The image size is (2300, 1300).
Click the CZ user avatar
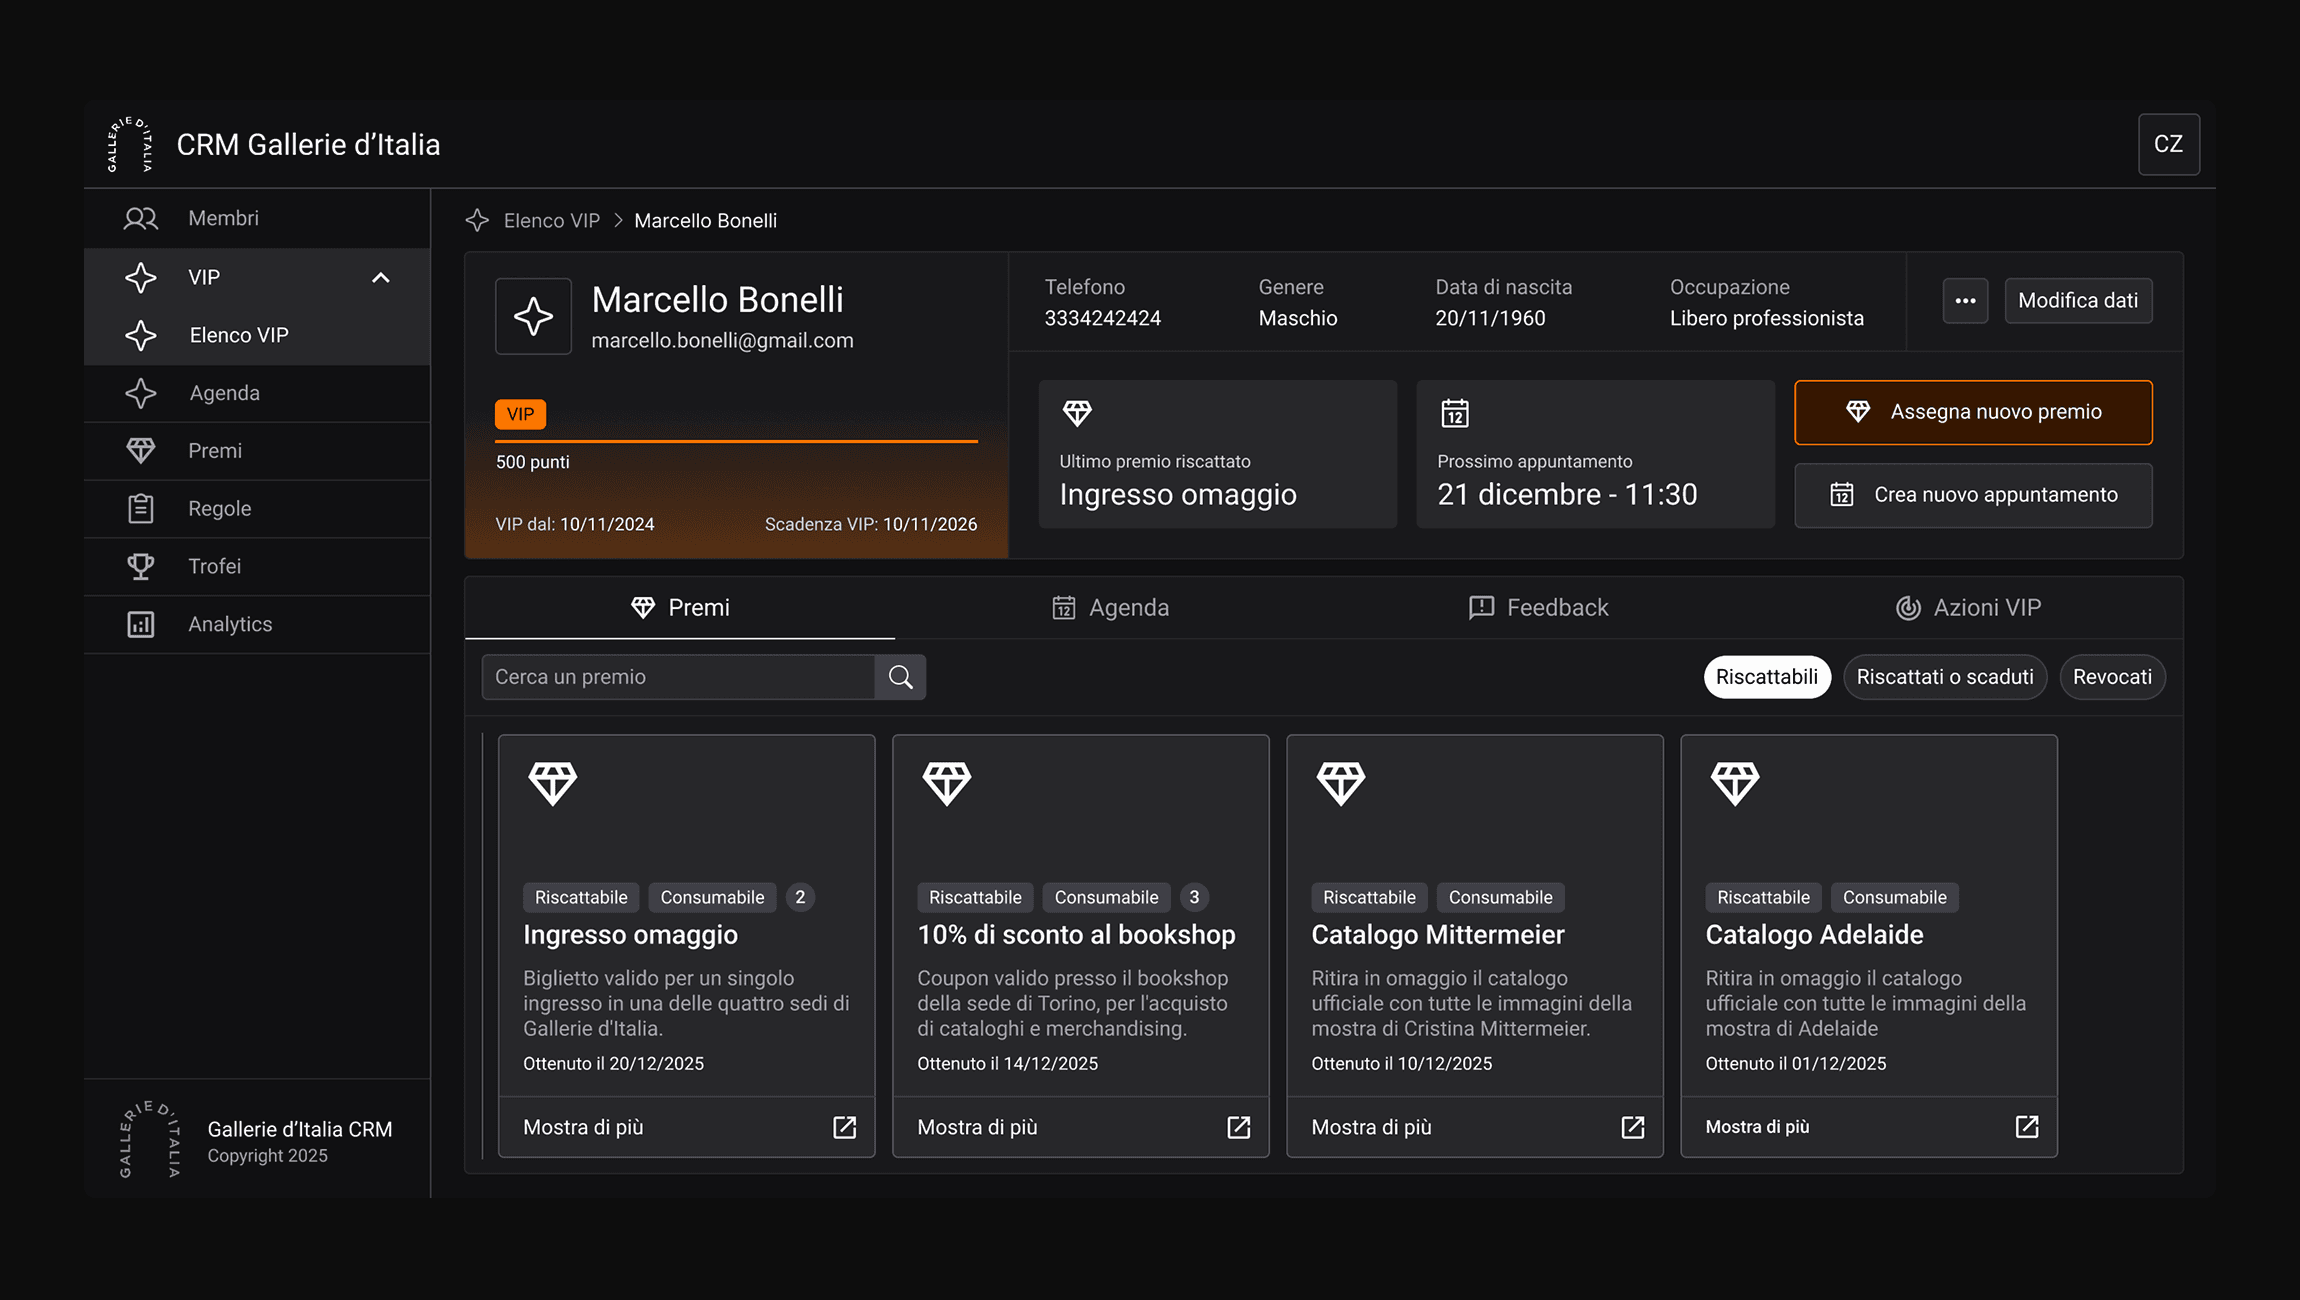[x=2168, y=144]
